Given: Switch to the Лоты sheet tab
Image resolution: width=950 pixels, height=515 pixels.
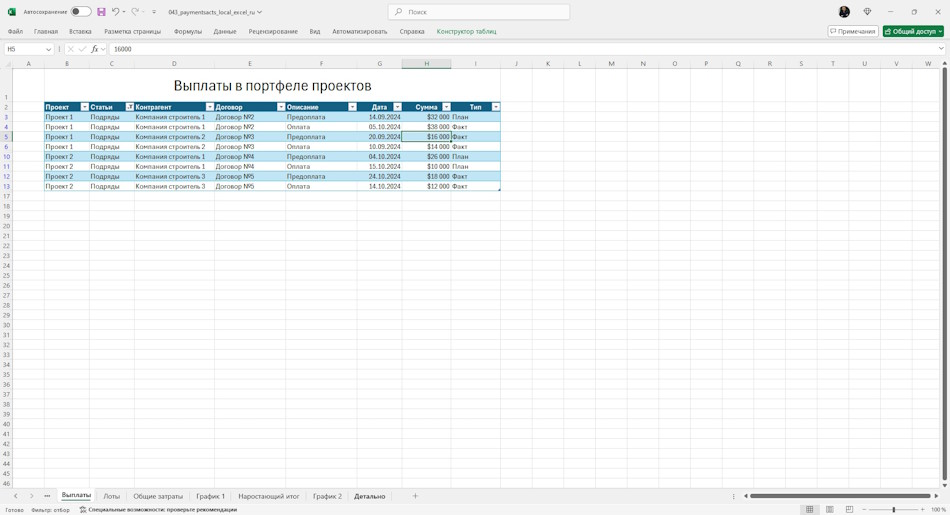Looking at the screenshot, I should click(x=111, y=496).
